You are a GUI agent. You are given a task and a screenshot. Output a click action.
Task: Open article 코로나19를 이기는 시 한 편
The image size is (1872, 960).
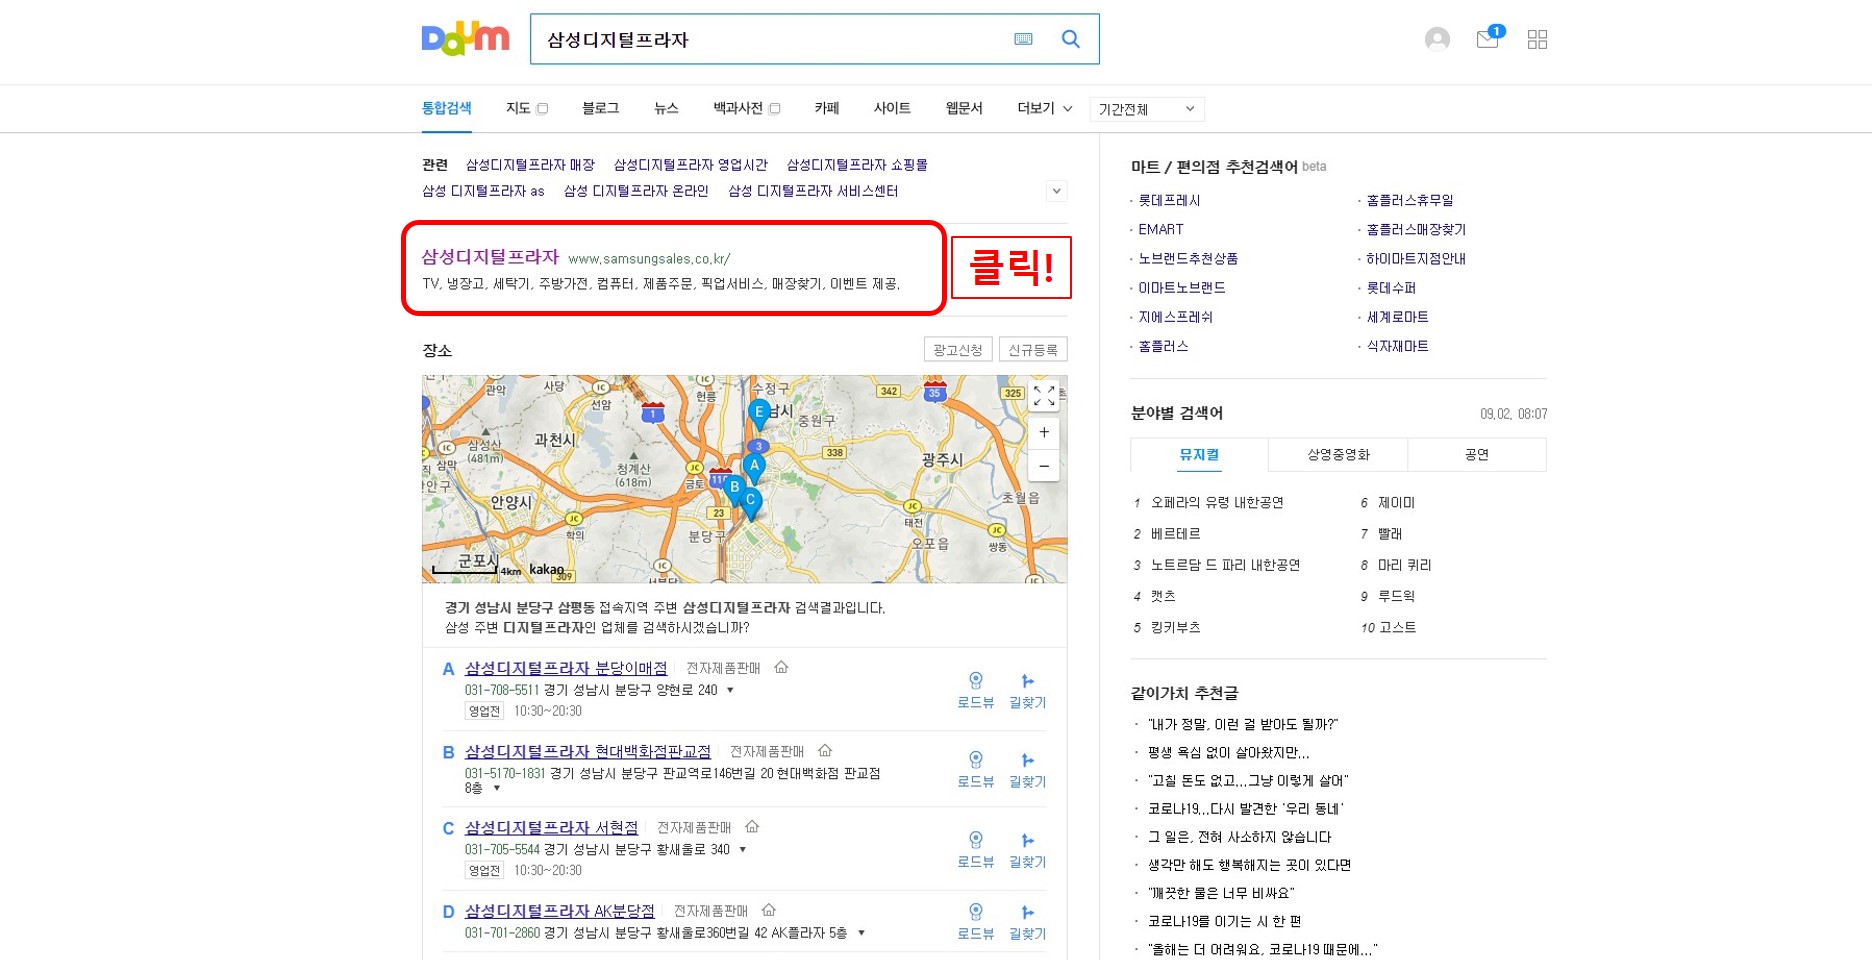pos(1224,921)
